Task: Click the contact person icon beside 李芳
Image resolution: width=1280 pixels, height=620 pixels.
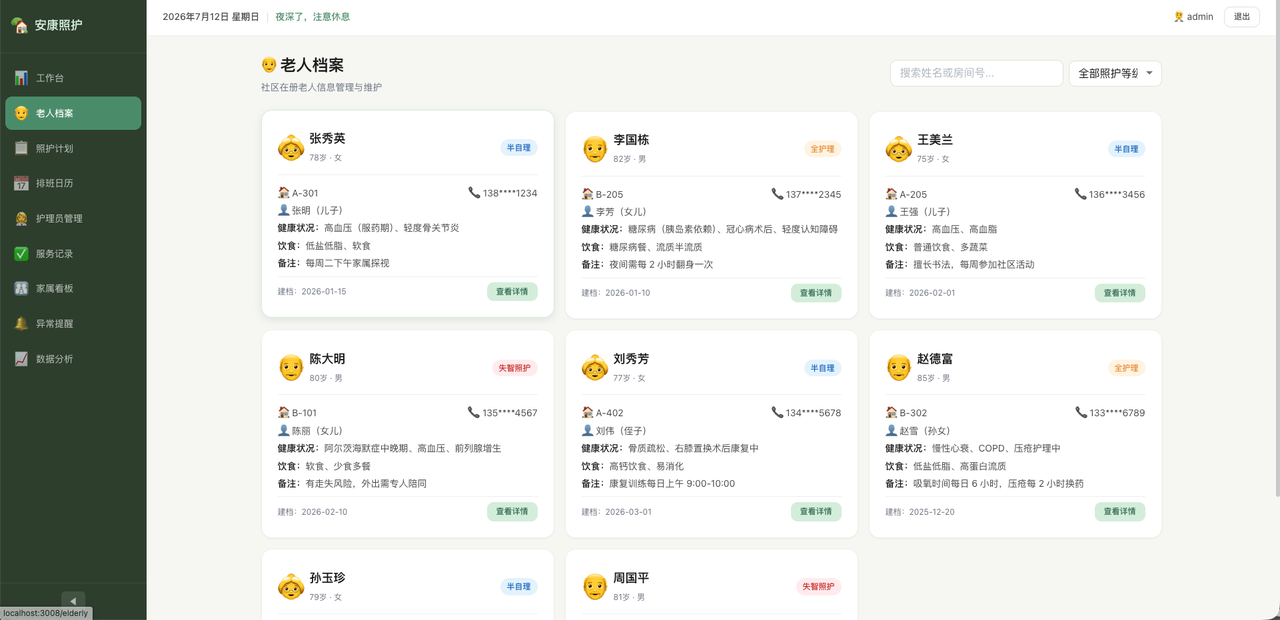Action: pyautogui.click(x=588, y=212)
